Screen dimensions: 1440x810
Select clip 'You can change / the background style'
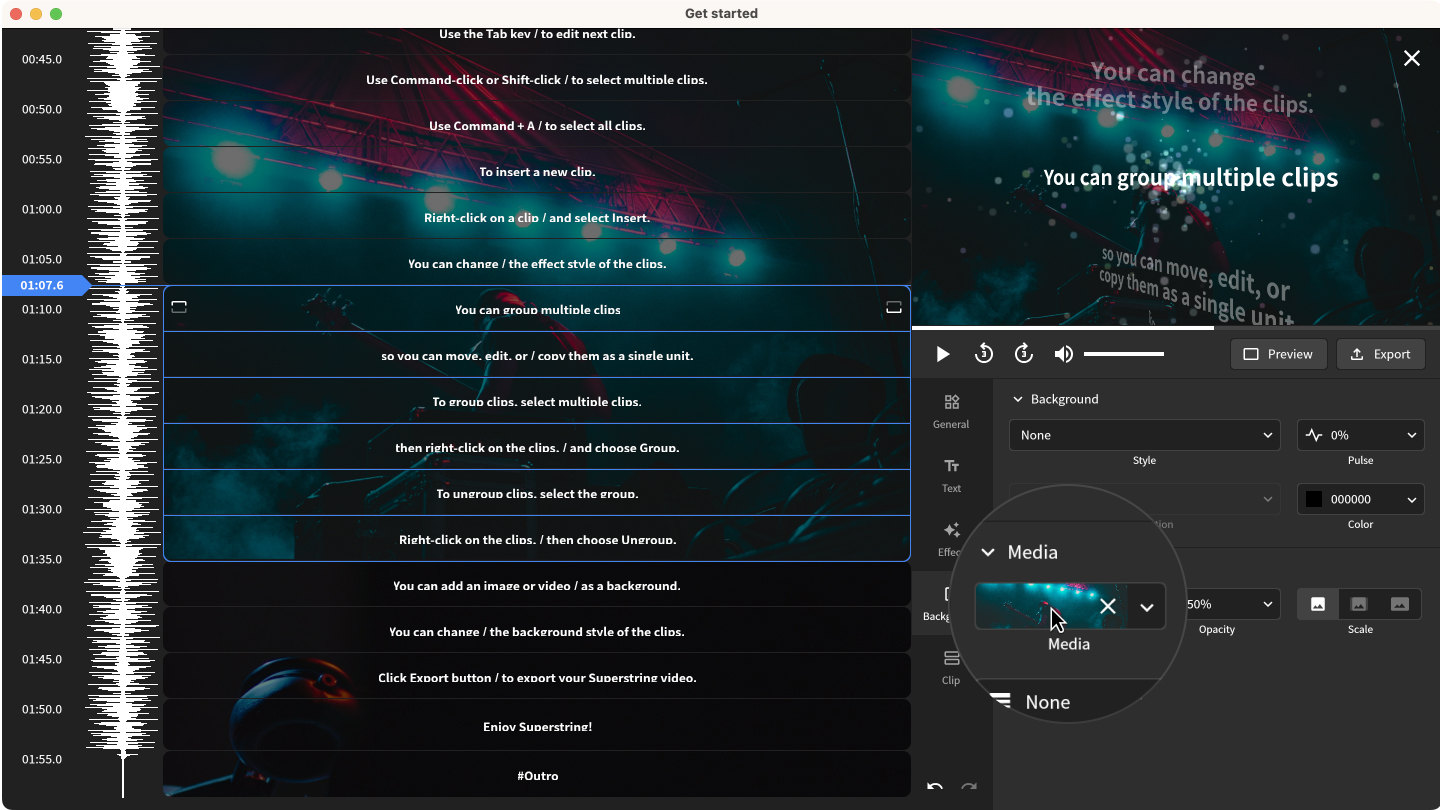[537, 630]
